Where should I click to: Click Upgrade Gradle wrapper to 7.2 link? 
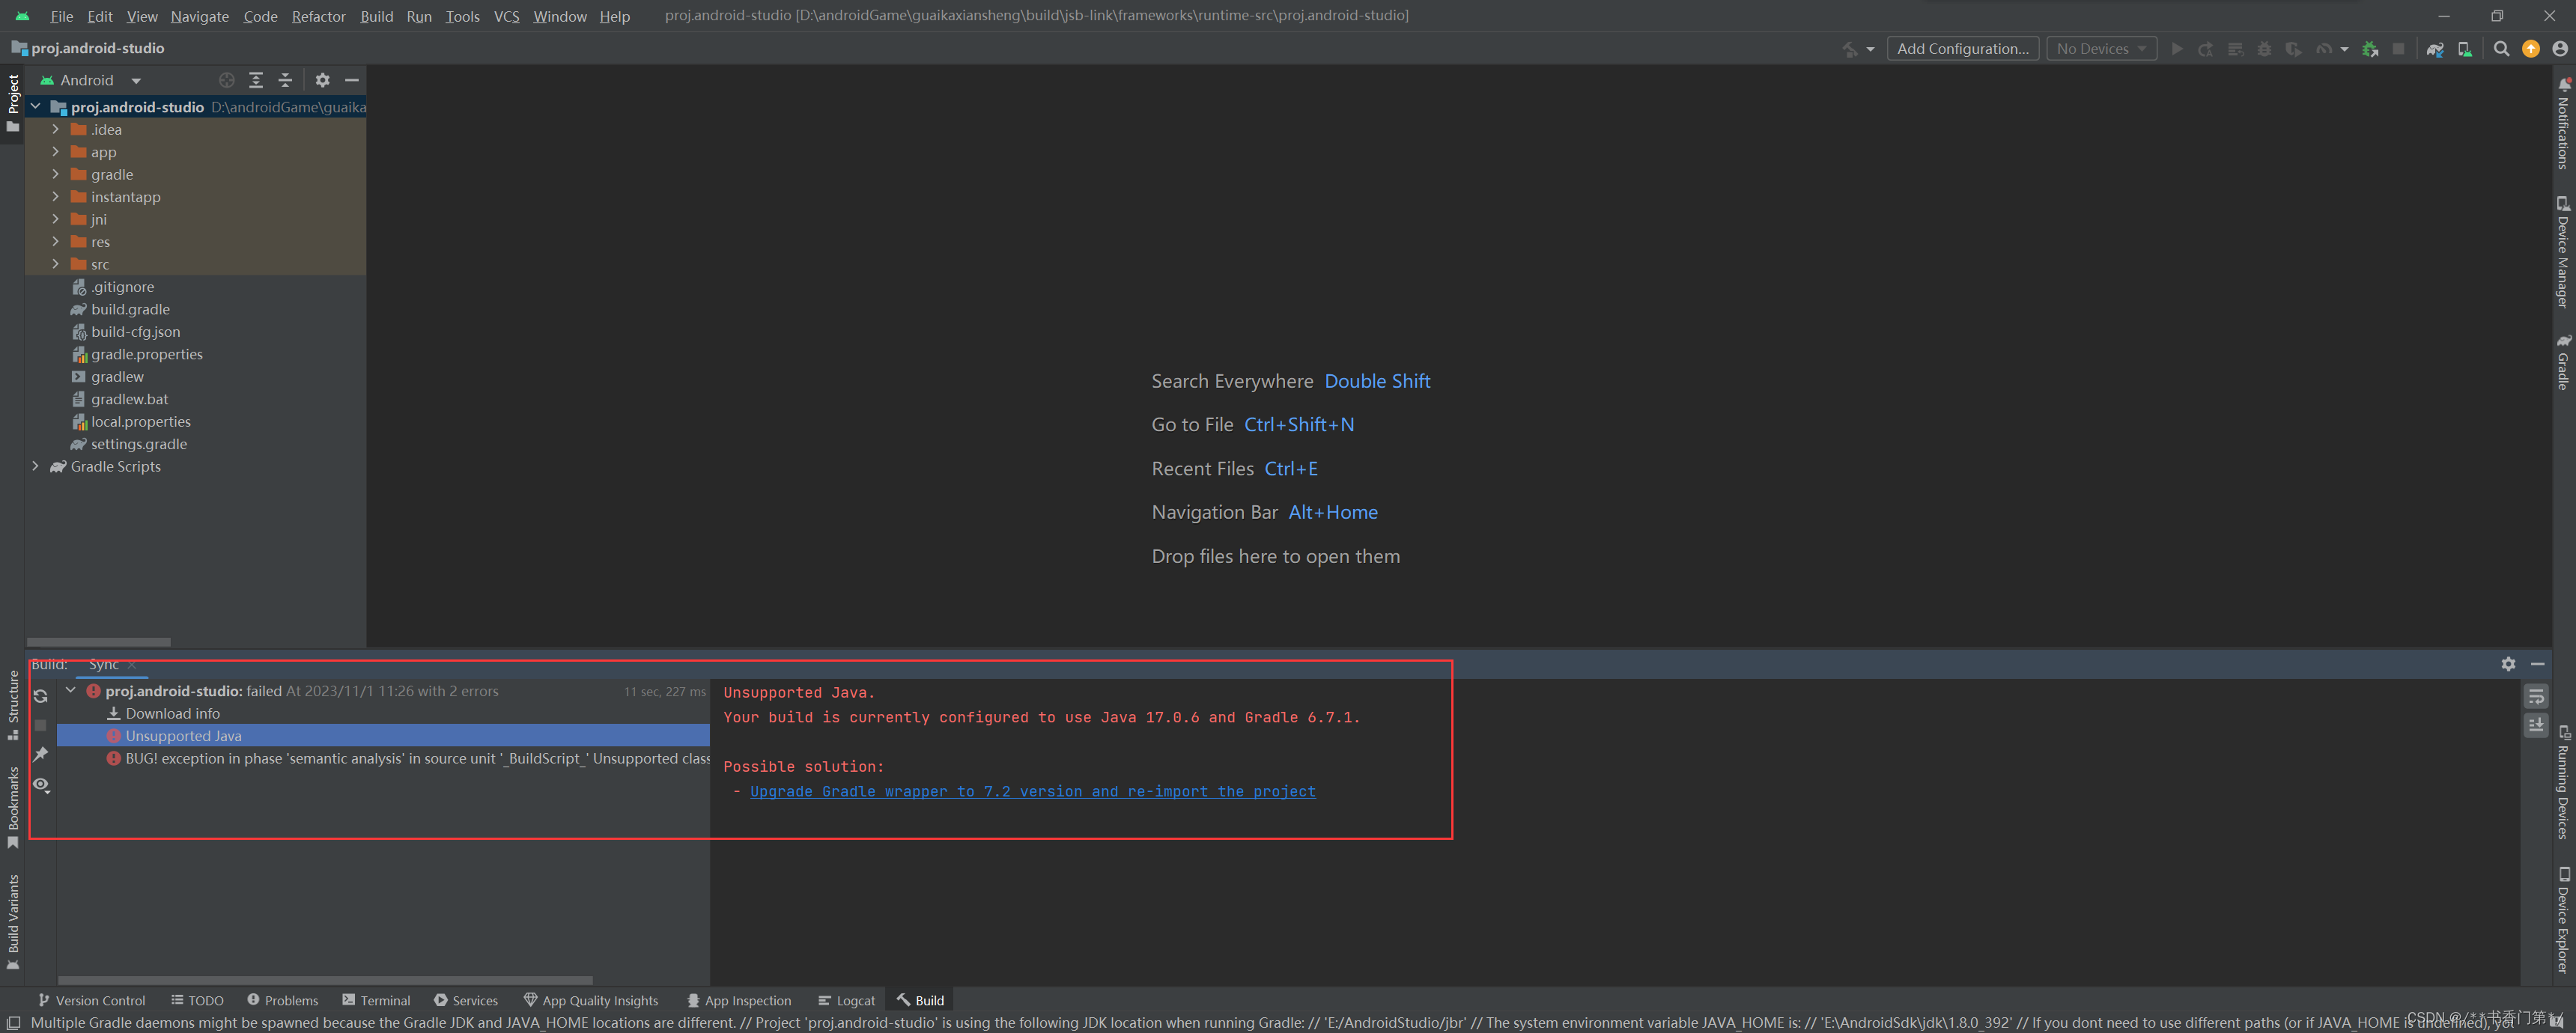point(1032,791)
